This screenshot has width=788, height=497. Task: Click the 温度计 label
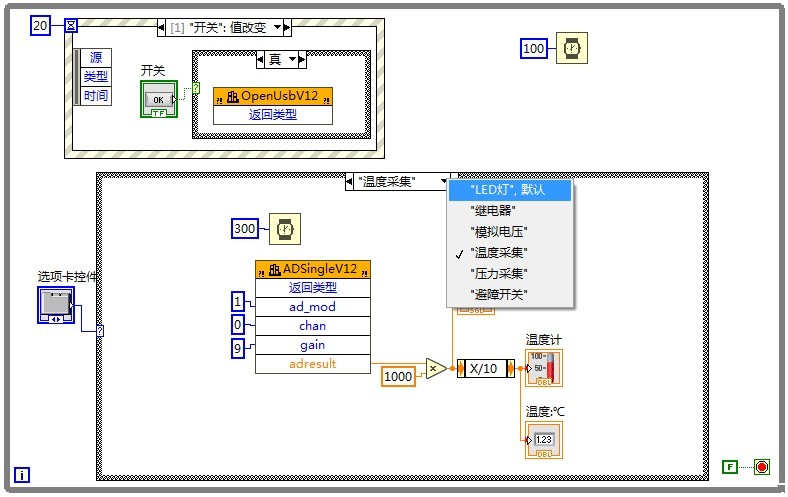[x=544, y=340]
